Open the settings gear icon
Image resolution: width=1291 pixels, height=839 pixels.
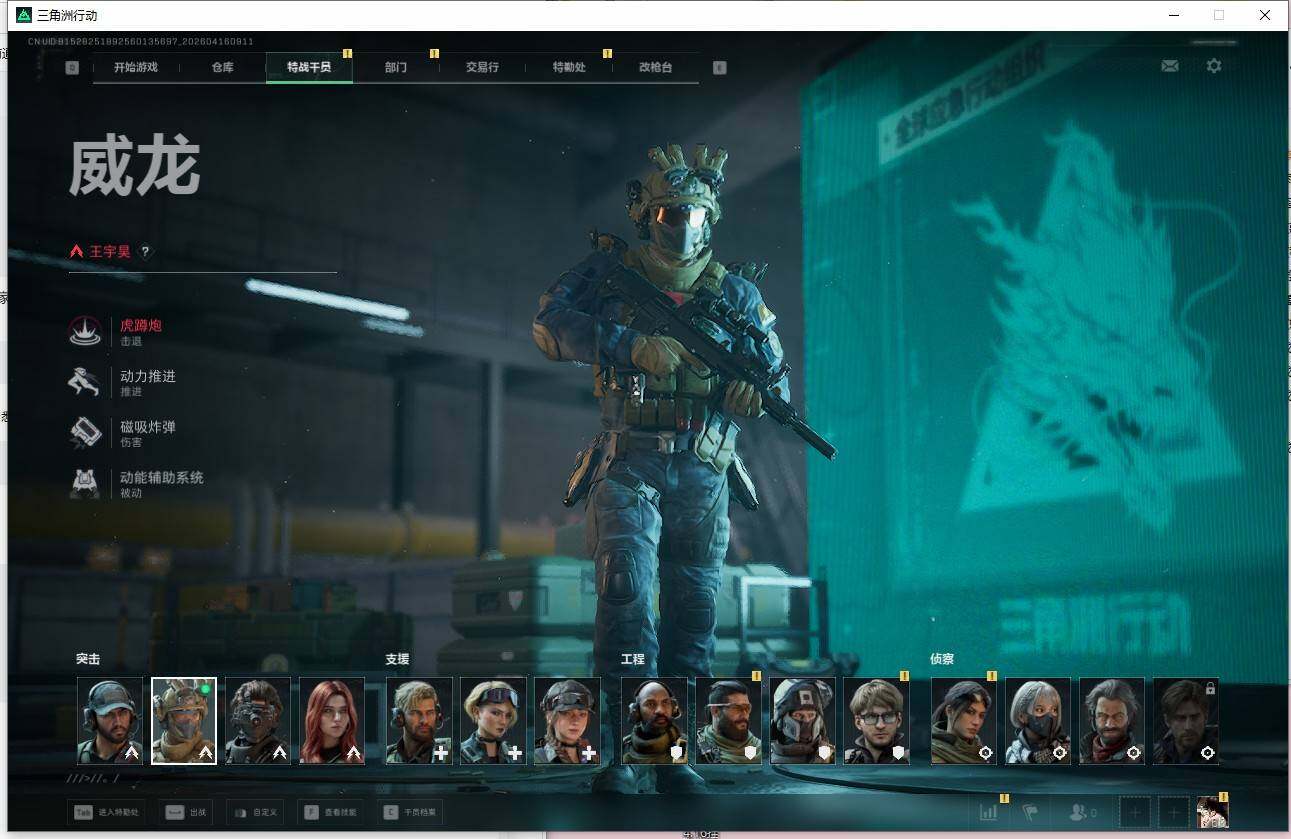pyautogui.click(x=1213, y=66)
